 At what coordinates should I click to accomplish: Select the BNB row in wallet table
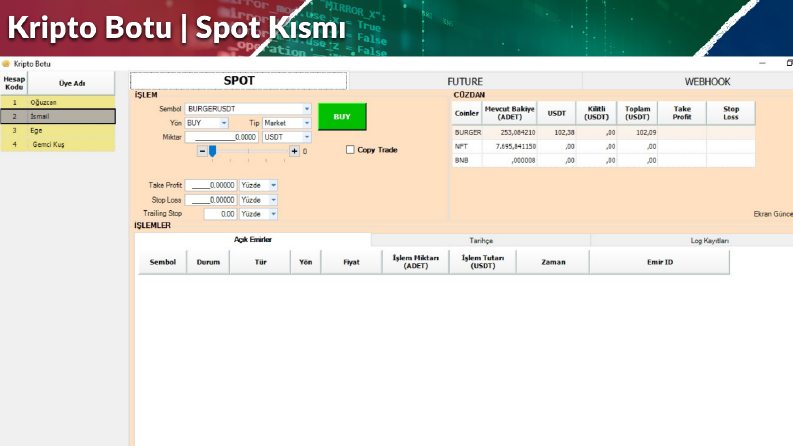(x=603, y=160)
